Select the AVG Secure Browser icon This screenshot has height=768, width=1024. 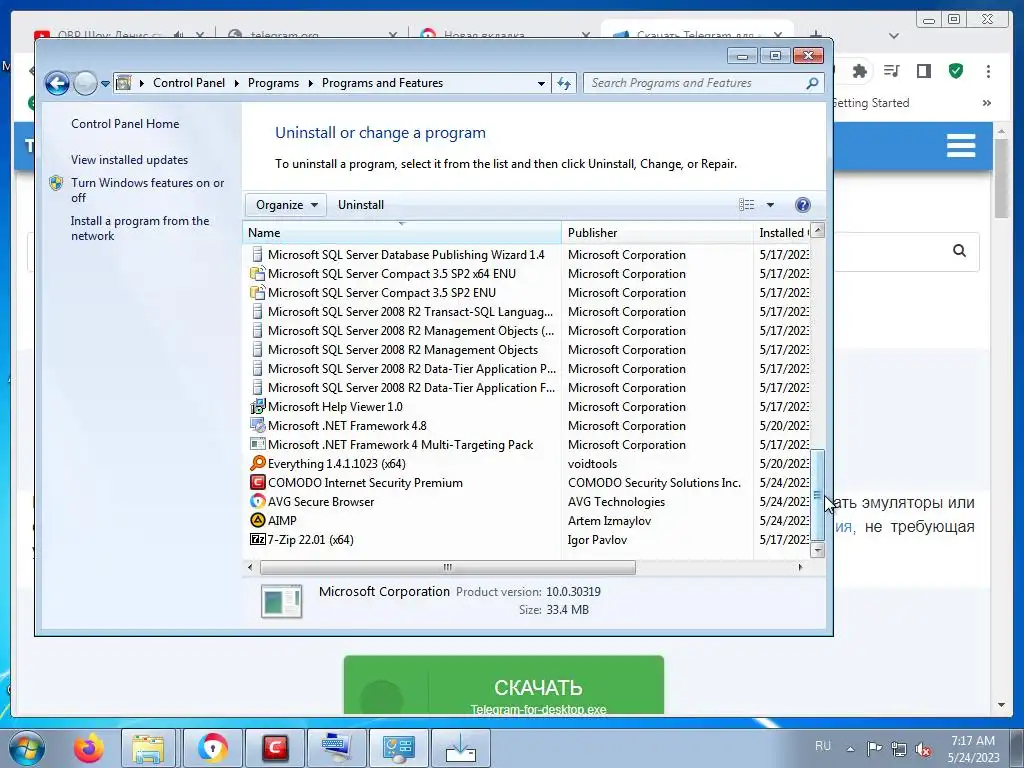[257, 501]
